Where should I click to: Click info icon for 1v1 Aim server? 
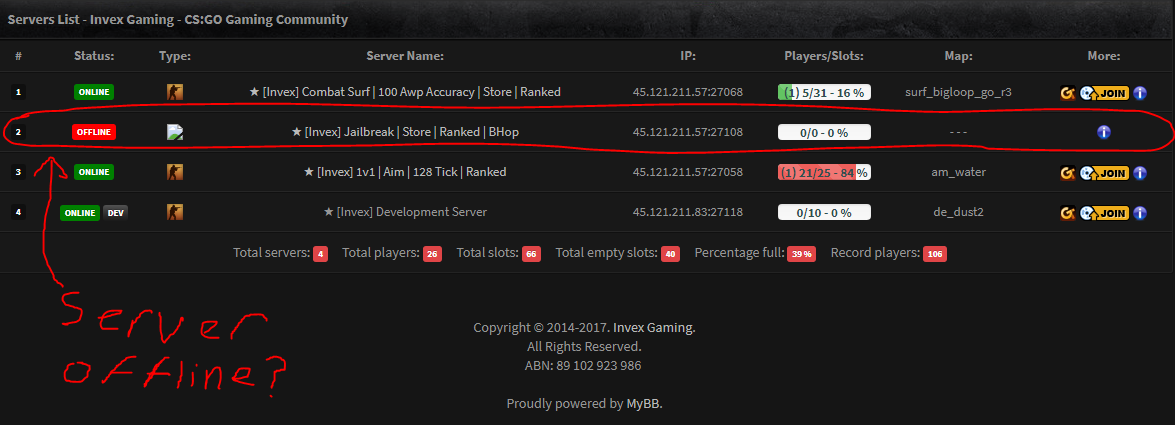point(1140,173)
